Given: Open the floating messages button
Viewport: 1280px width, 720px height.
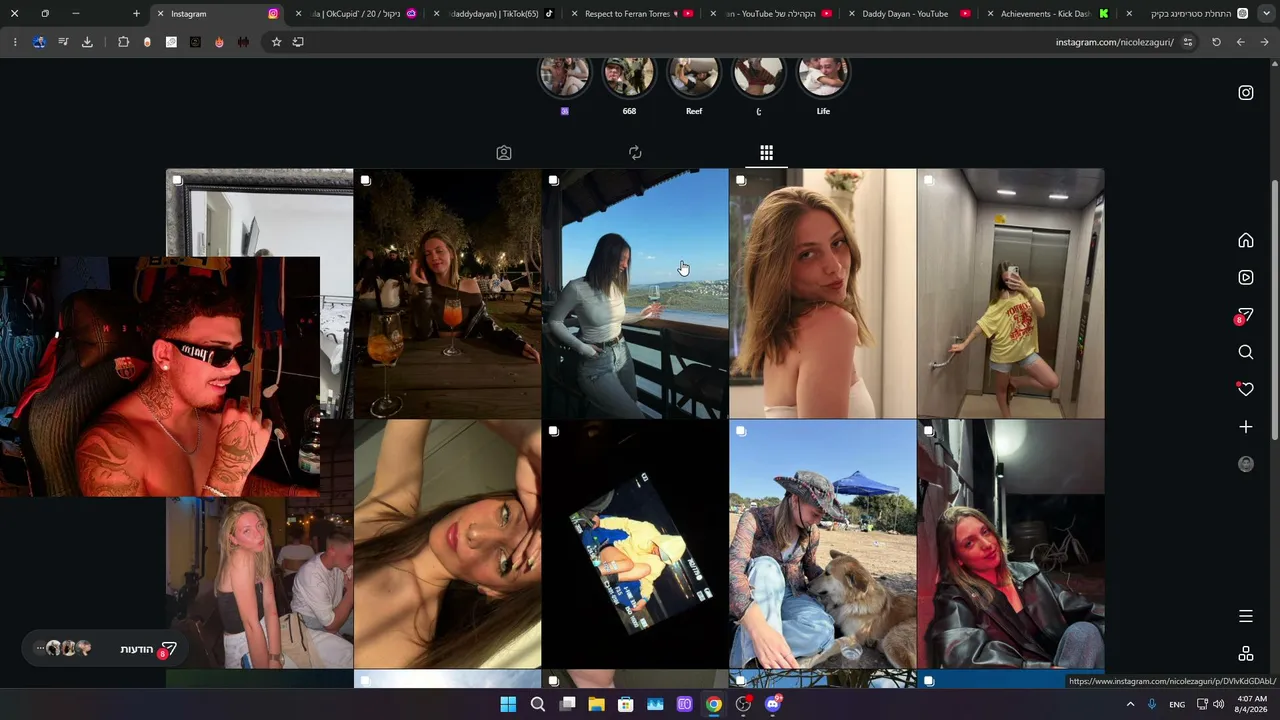Looking at the screenshot, I should 104,649.
